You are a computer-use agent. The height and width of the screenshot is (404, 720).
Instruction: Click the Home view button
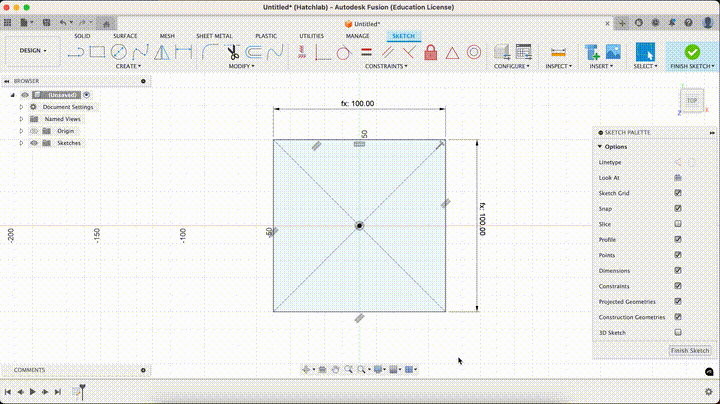coord(106,22)
